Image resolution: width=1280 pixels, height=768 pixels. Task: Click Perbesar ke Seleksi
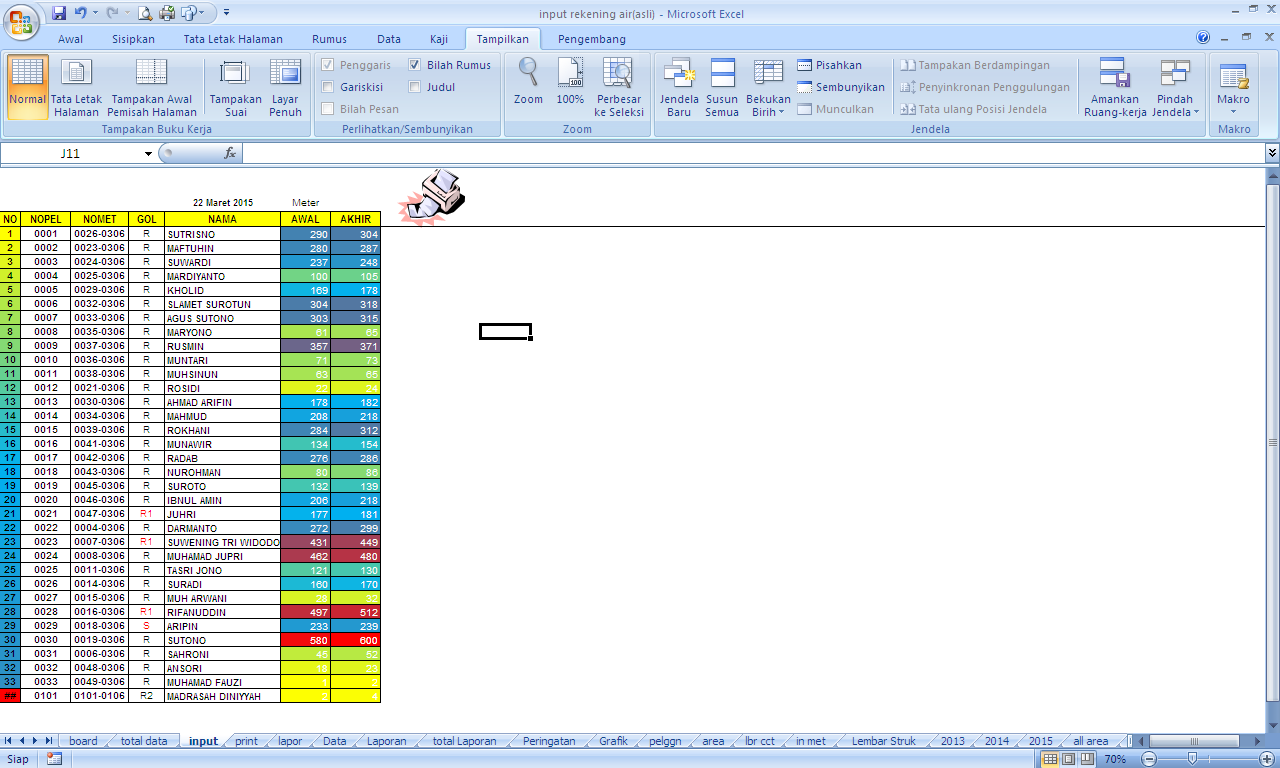pos(619,88)
